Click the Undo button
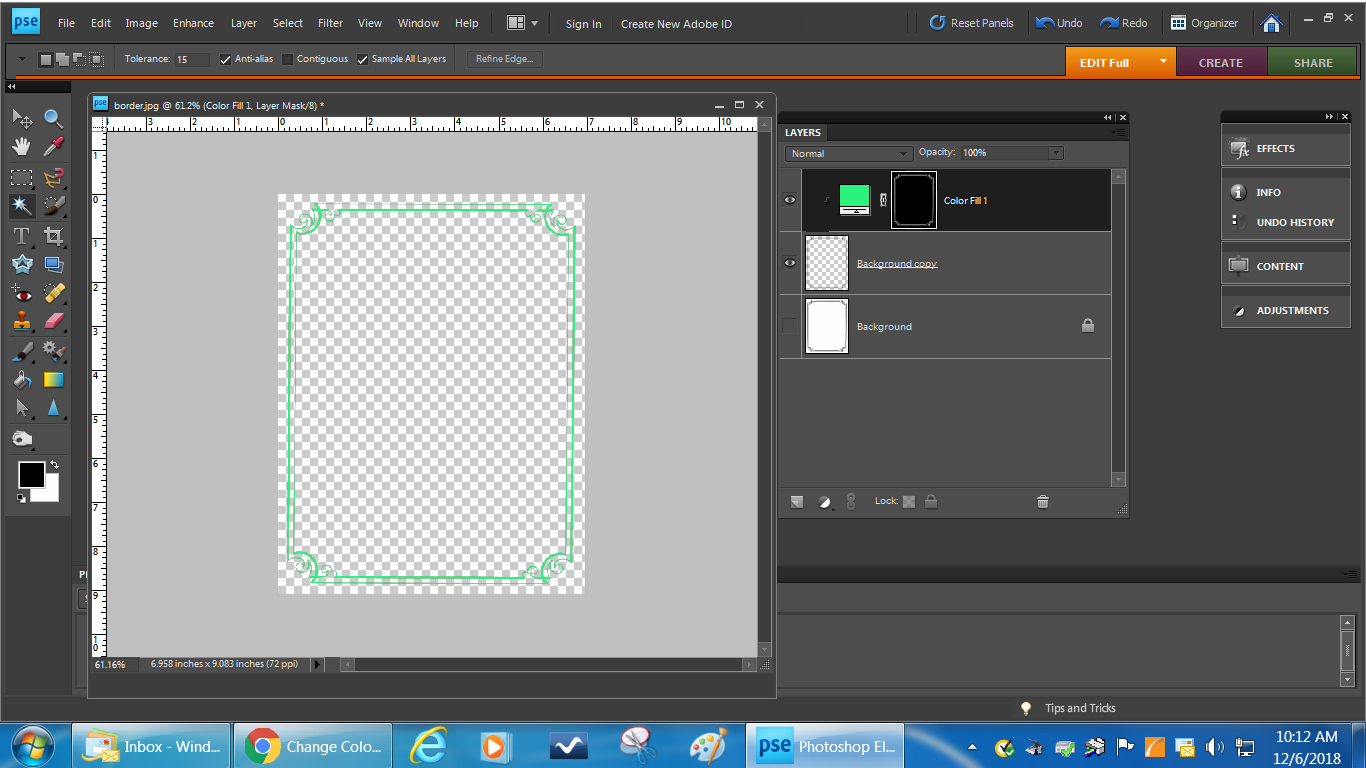The width and height of the screenshot is (1366, 768). point(1059,23)
